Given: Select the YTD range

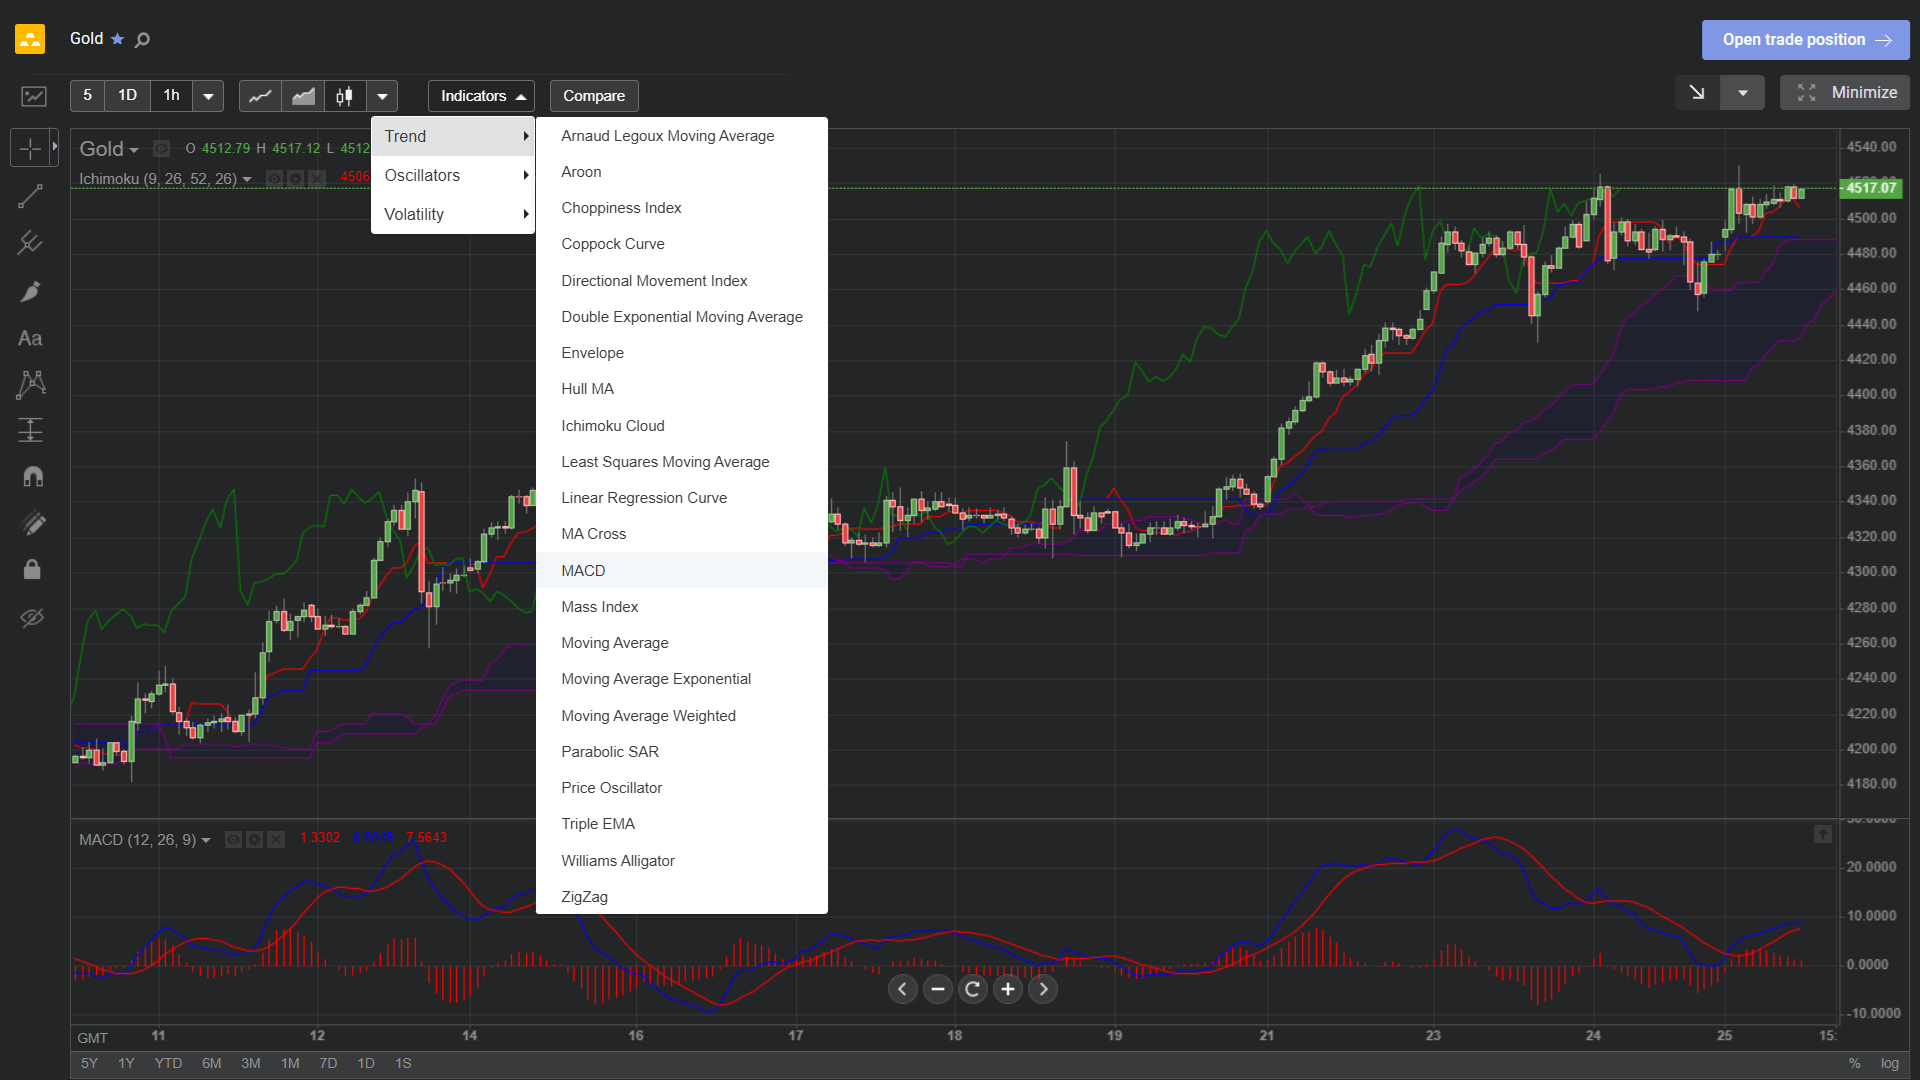Looking at the screenshot, I should coord(168,1063).
